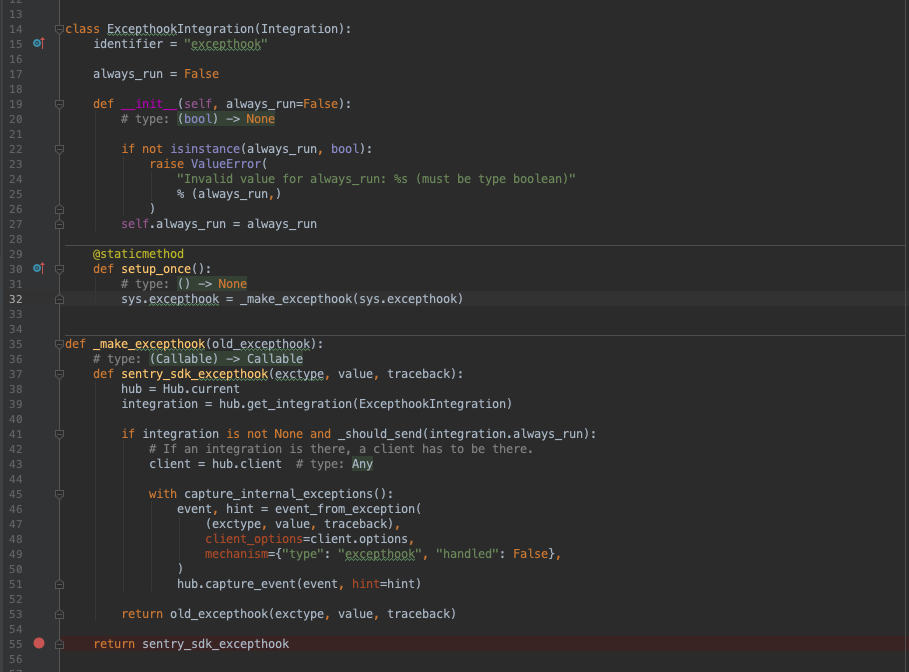Click the override gutter icon beside setup_once line 30
Viewport: 909px width, 672px height.
[39, 268]
